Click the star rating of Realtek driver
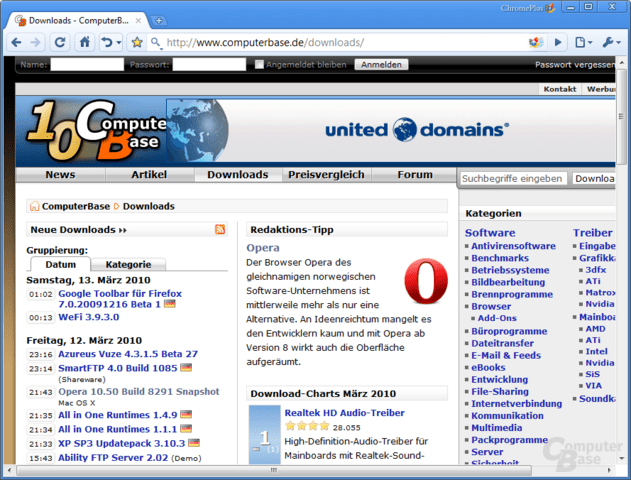The image size is (631, 480). (x=307, y=426)
